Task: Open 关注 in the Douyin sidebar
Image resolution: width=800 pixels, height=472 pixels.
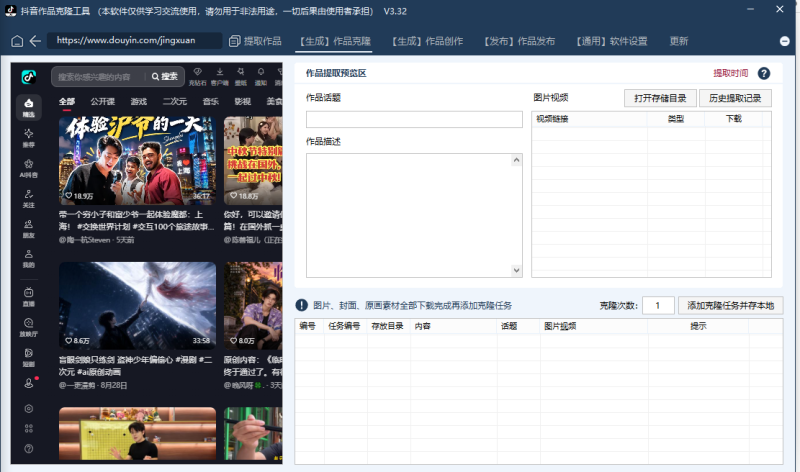Action: (x=29, y=198)
